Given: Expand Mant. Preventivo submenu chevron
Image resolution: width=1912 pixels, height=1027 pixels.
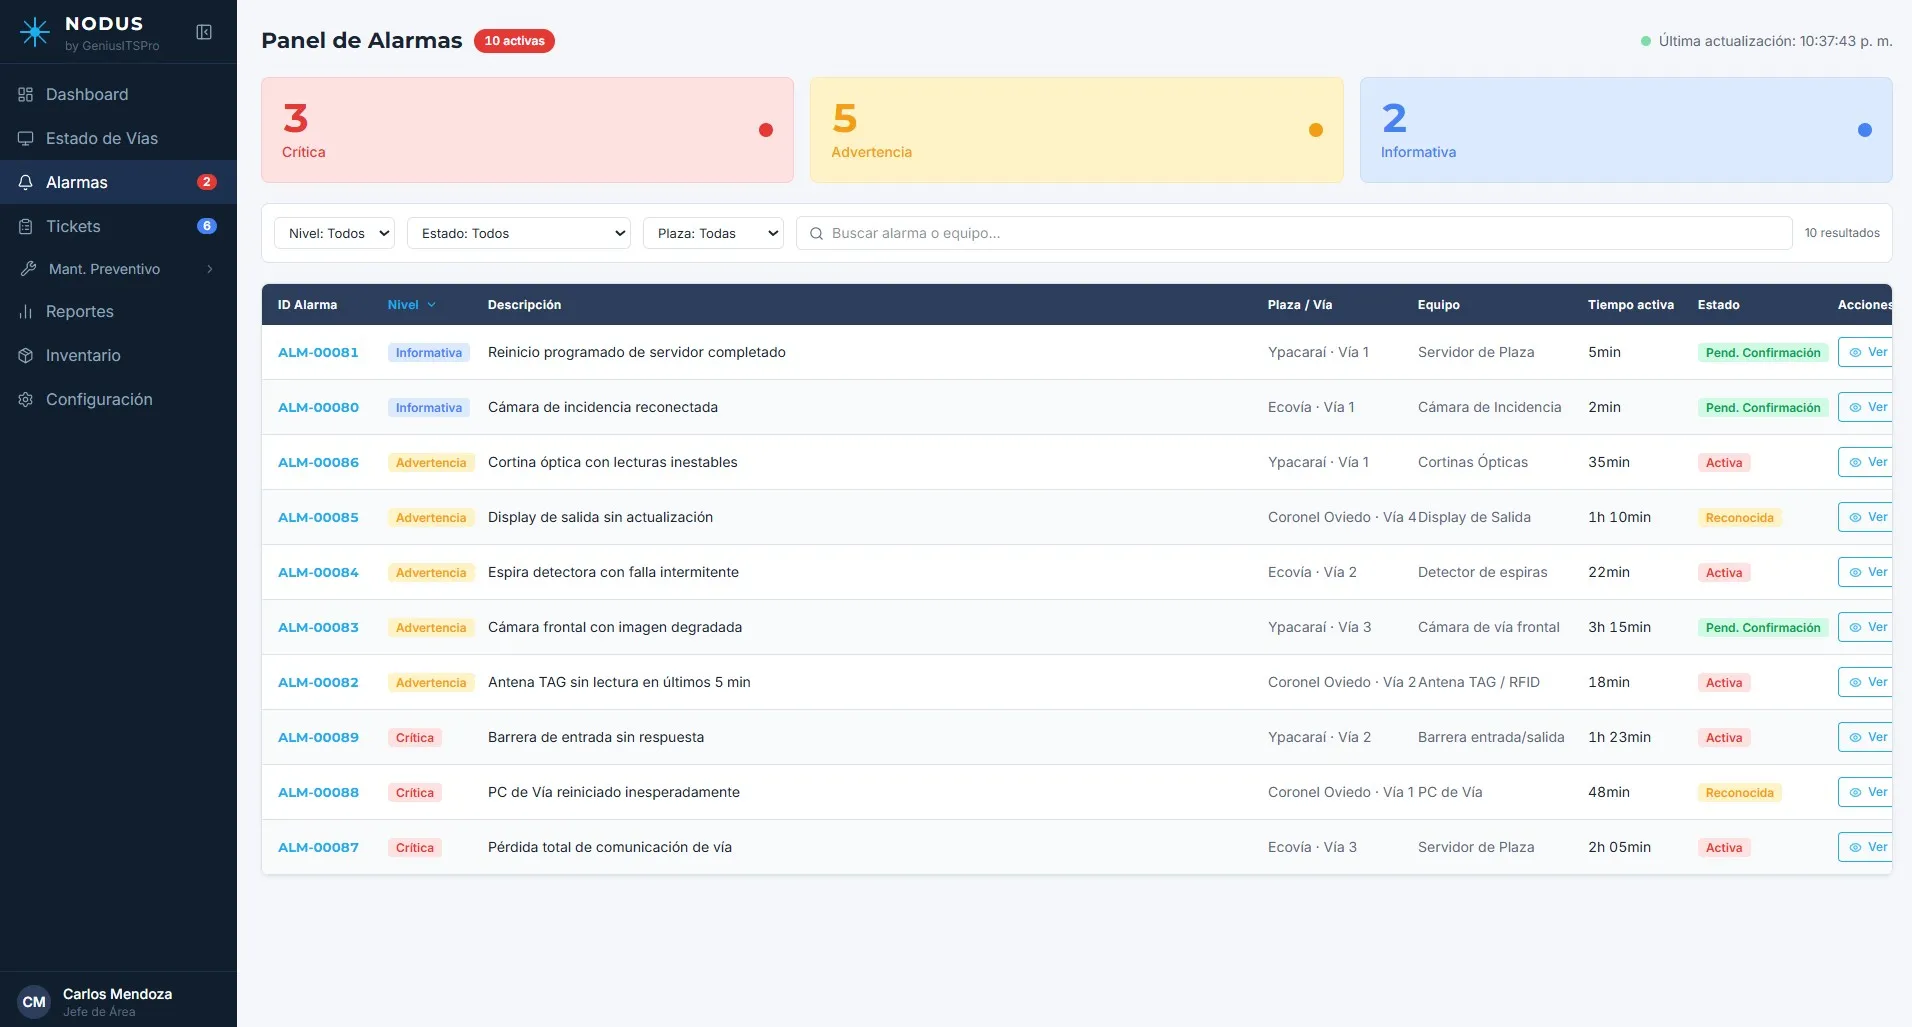Looking at the screenshot, I should point(210,269).
